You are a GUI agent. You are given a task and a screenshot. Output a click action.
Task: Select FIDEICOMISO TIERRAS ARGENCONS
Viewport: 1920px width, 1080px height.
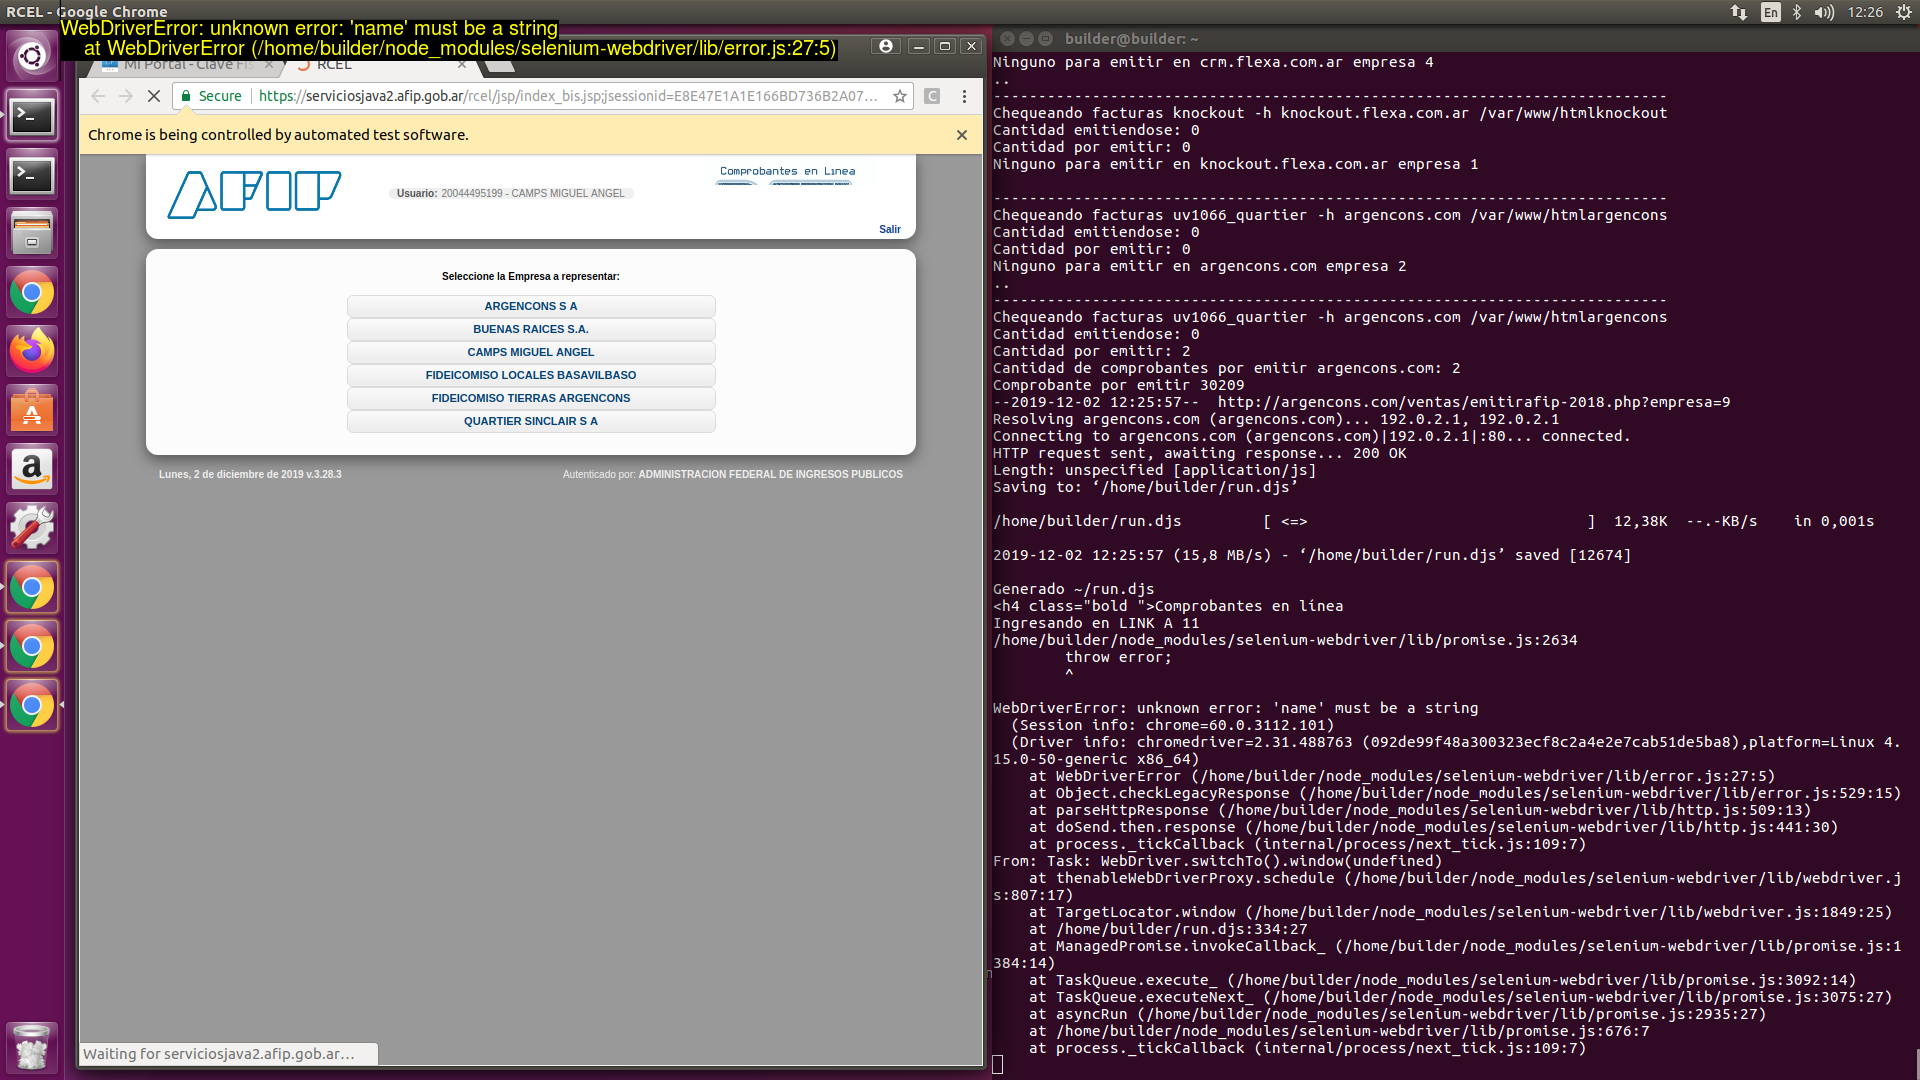click(x=531, y=398)
